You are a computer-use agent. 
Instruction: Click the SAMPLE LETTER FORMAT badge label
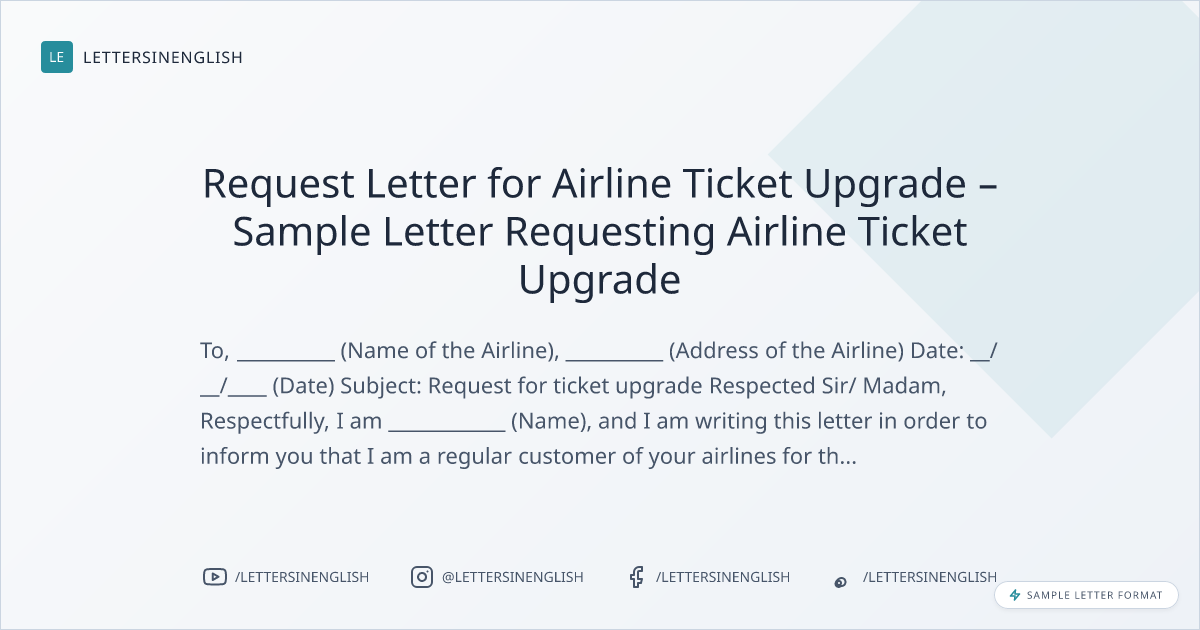(1095, 595)
